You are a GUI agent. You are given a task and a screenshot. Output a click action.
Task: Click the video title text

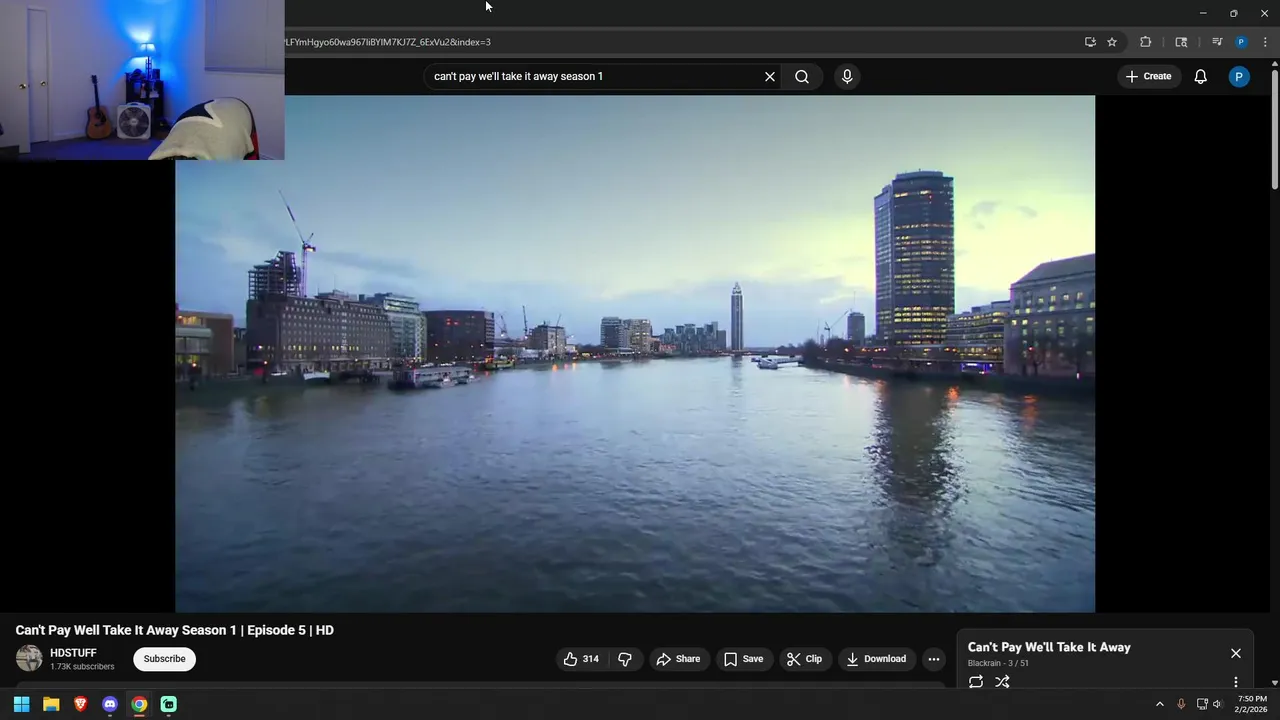coord(175,630)
